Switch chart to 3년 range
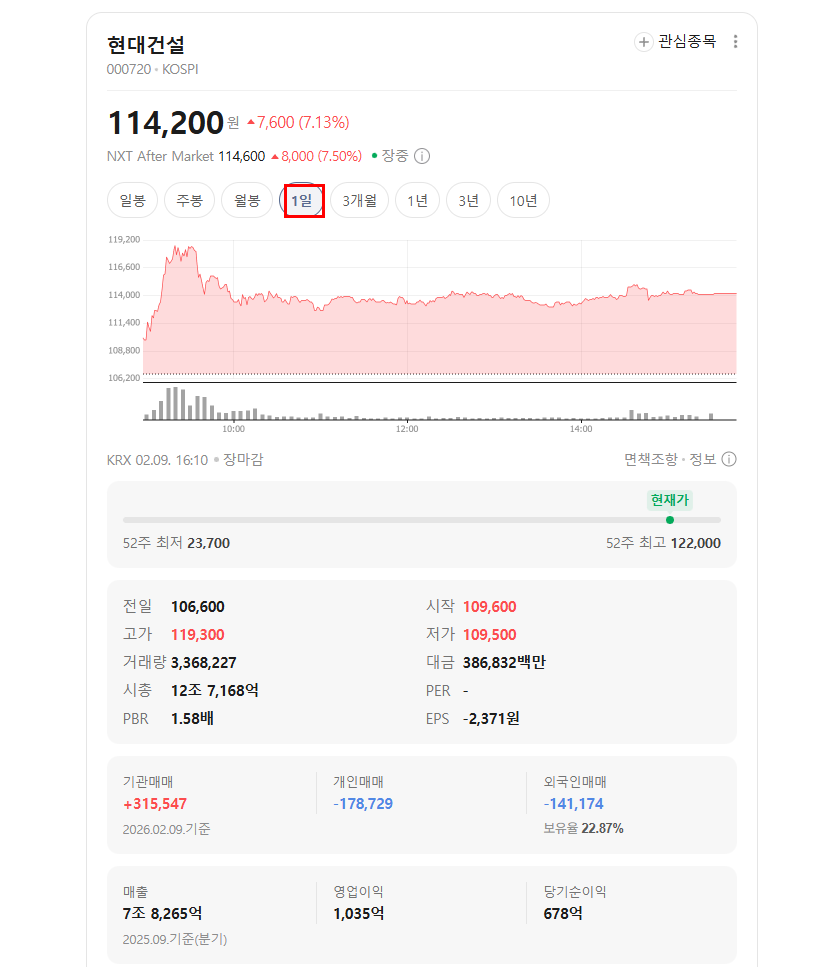The width and height of the screenshot is (815, 967). [x=469, y=200]
